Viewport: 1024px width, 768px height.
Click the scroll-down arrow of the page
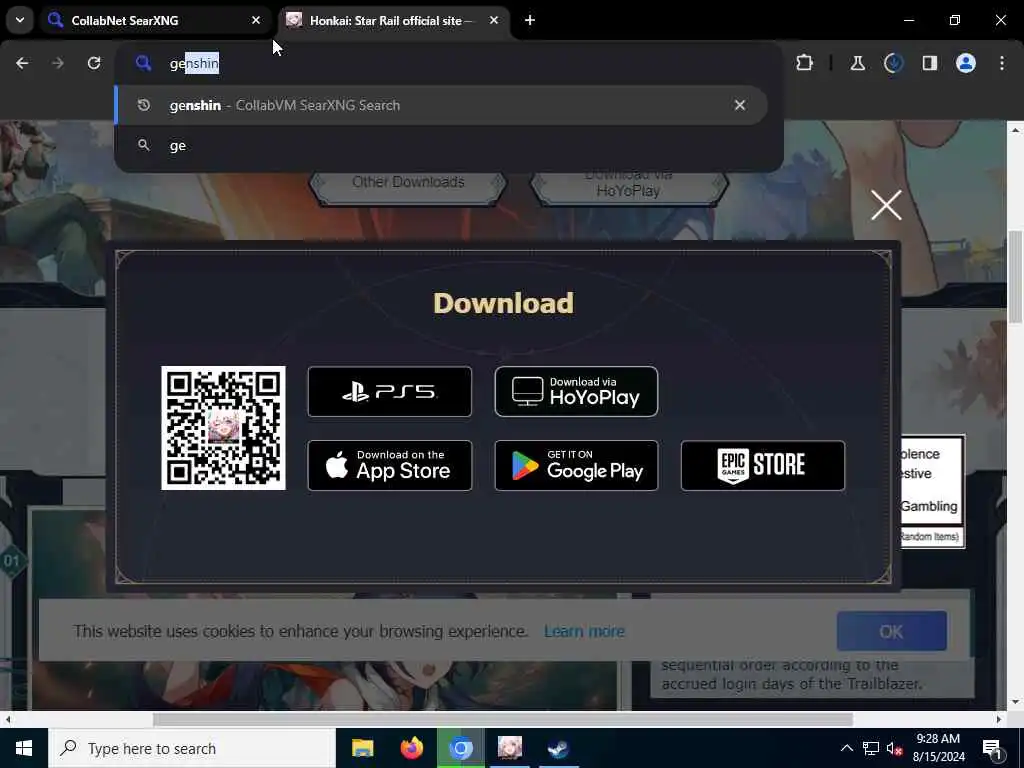click(1015, 703)
